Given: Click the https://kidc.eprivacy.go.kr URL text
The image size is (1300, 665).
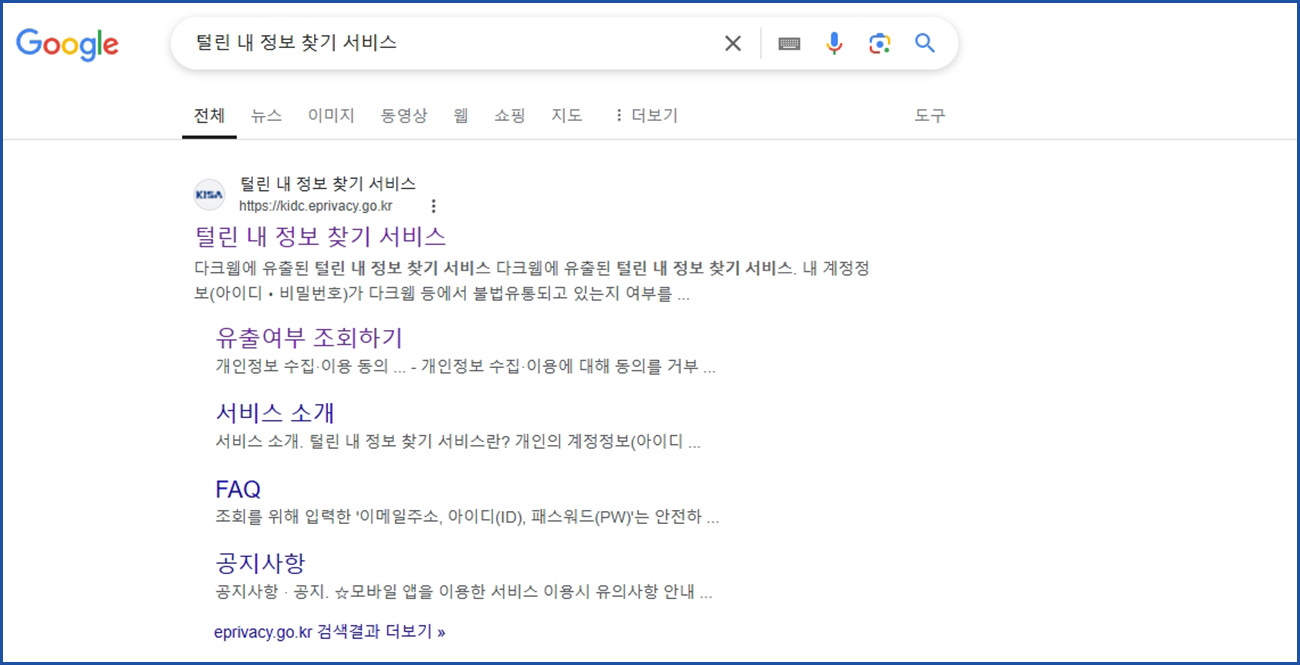Looking at the screenshot, I should [x=315, y=206].
